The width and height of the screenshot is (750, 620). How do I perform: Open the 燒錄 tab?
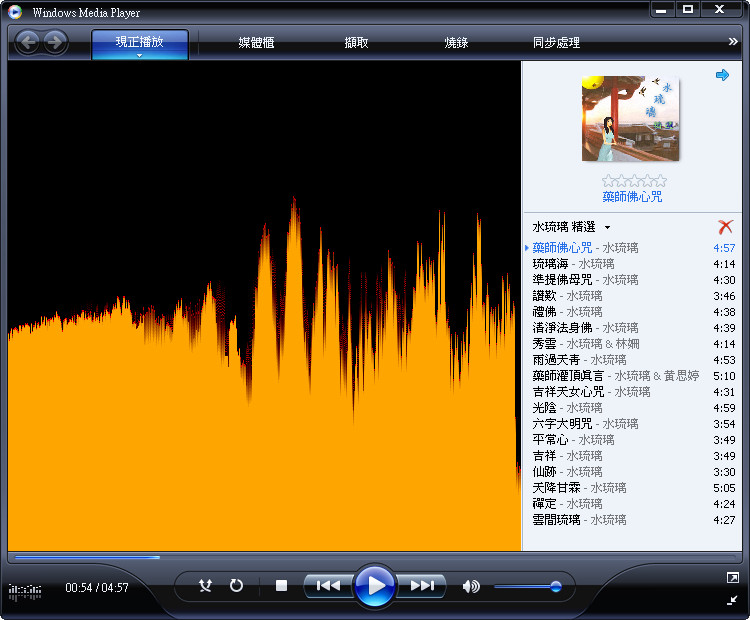coord(456,43)
